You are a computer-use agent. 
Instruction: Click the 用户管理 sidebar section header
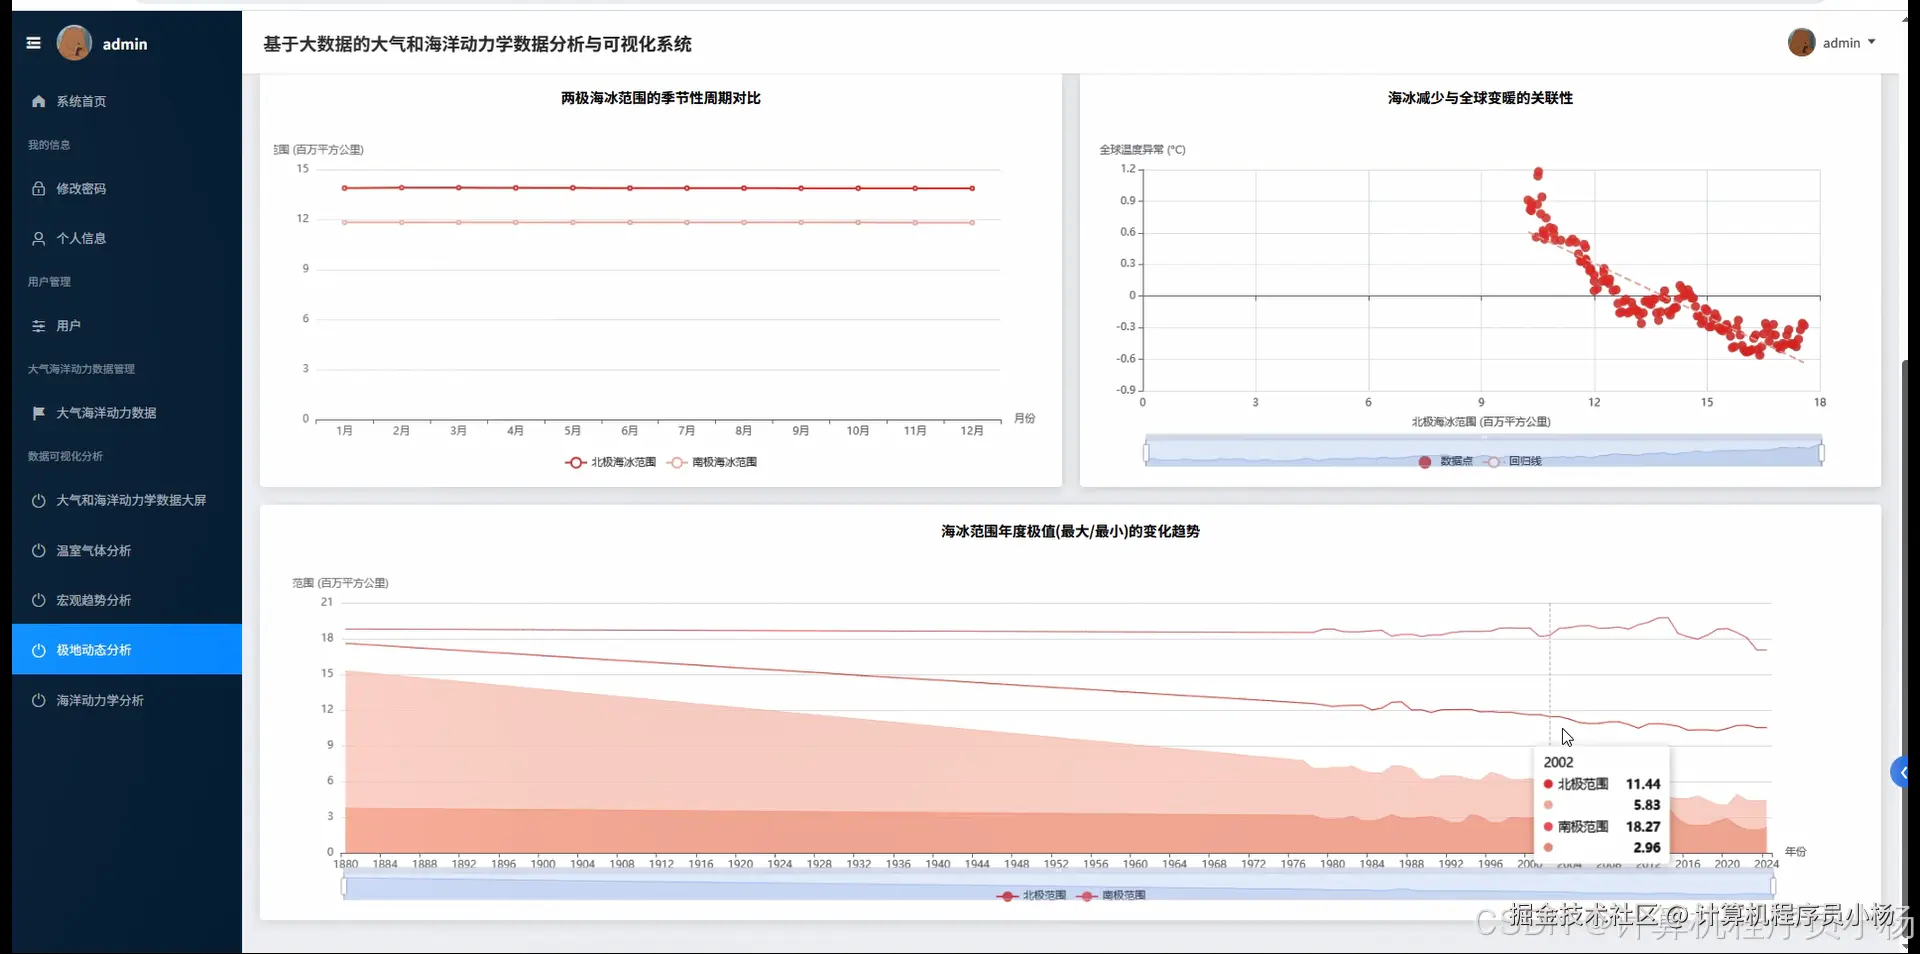49,282
